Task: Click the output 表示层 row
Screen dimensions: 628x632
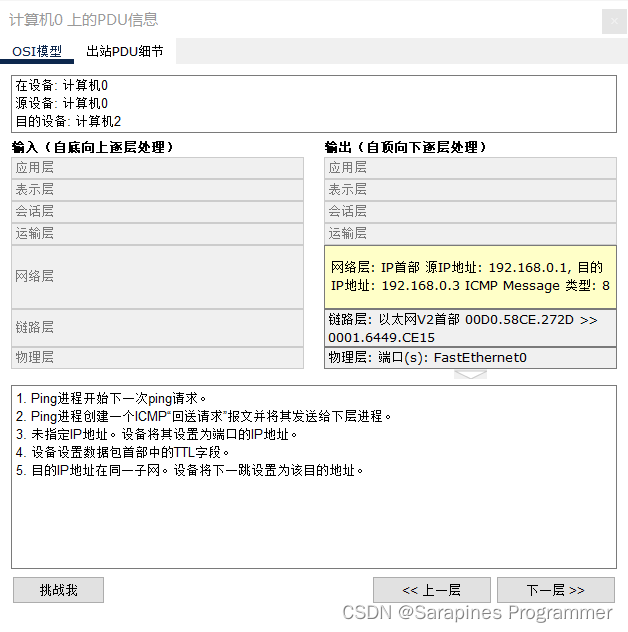Action: point(470,189)
